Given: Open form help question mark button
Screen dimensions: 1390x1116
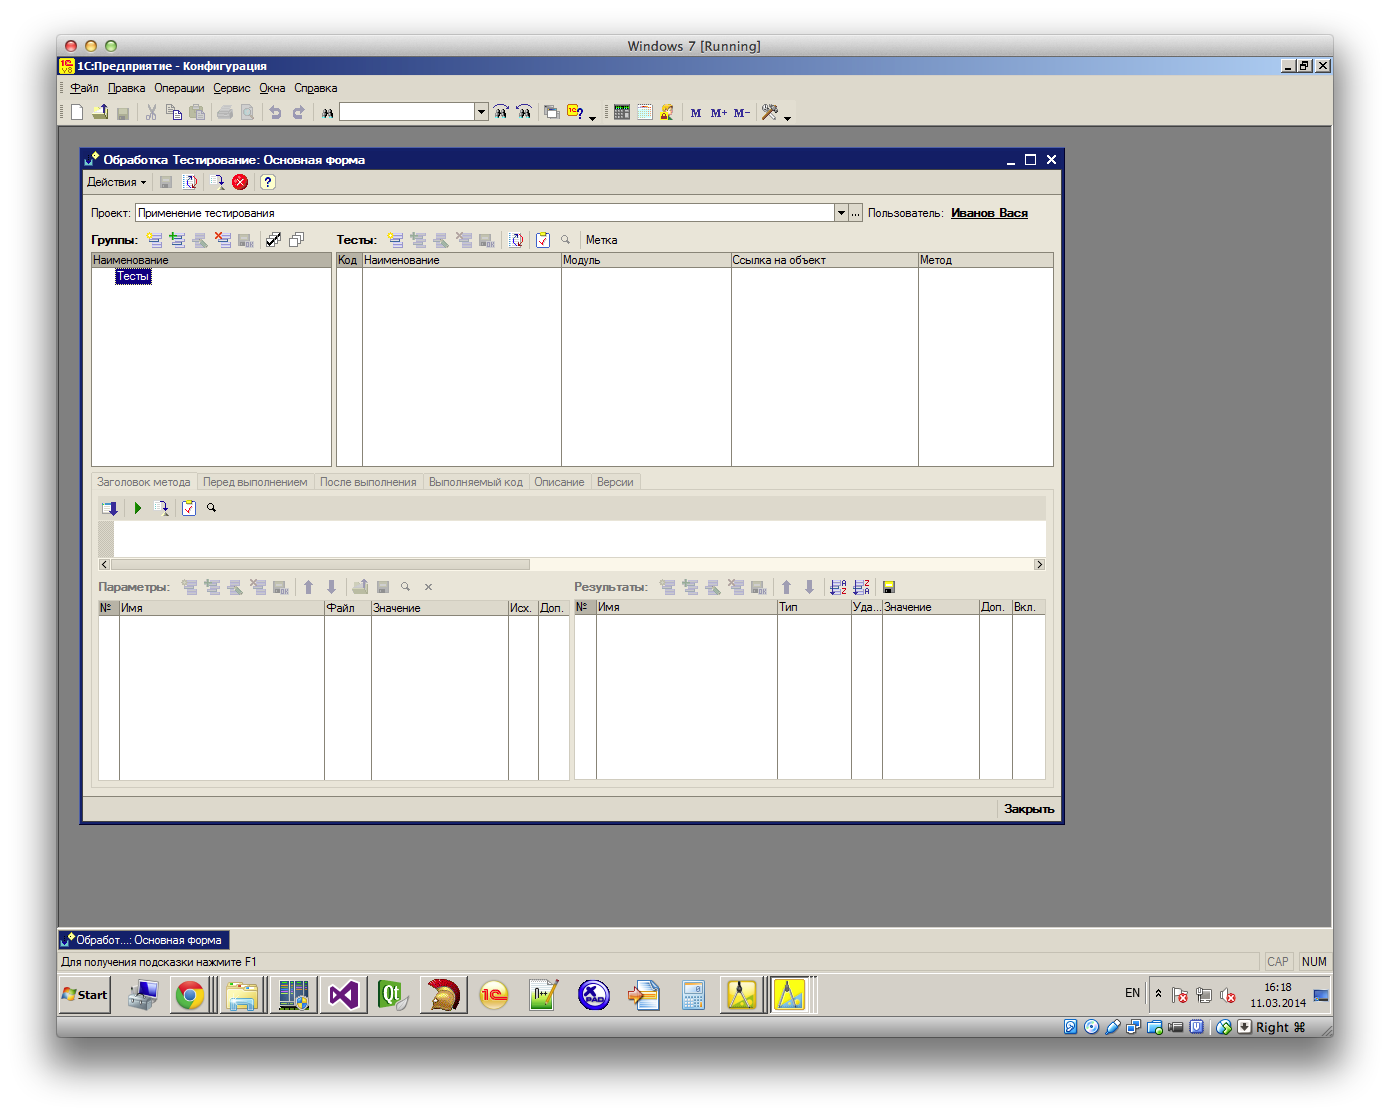Looking at the screenshot, I should tap(267, 182).
